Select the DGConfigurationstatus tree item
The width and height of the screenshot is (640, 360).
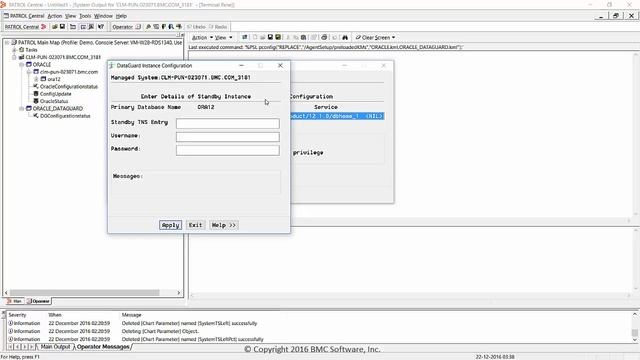[65, 116]
